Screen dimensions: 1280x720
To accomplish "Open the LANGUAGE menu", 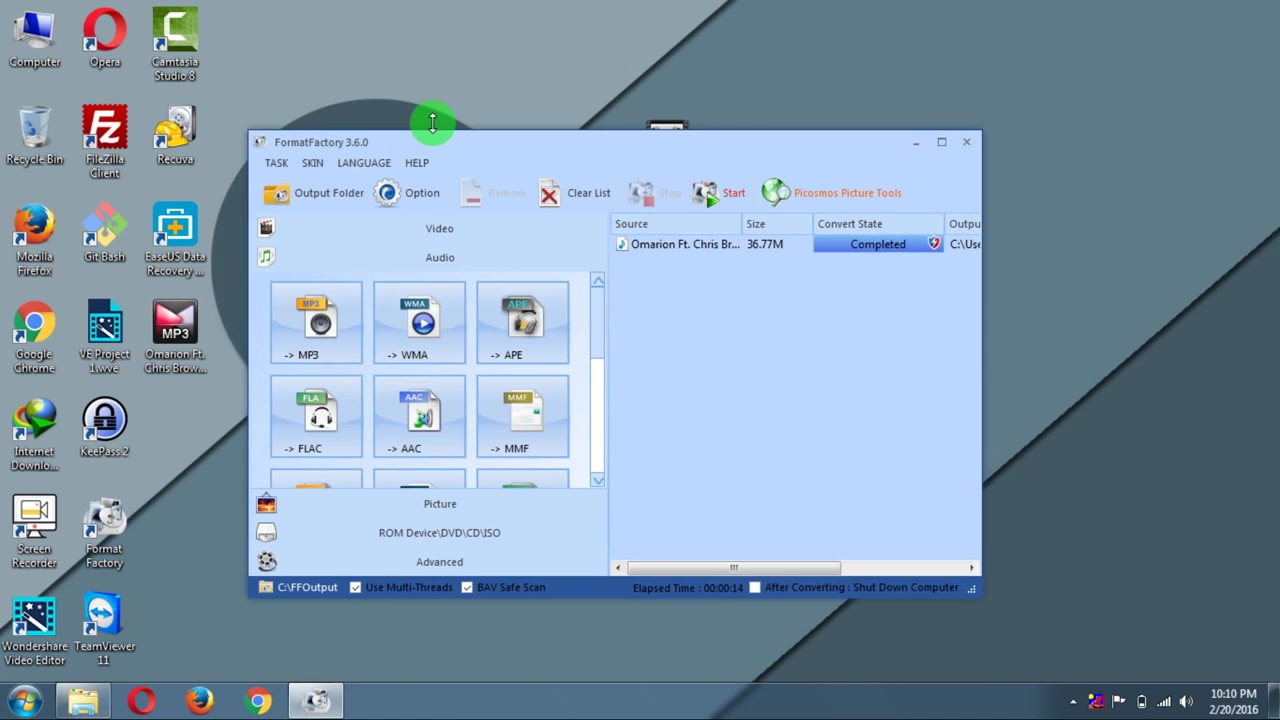I will click(x=363, y=163).
